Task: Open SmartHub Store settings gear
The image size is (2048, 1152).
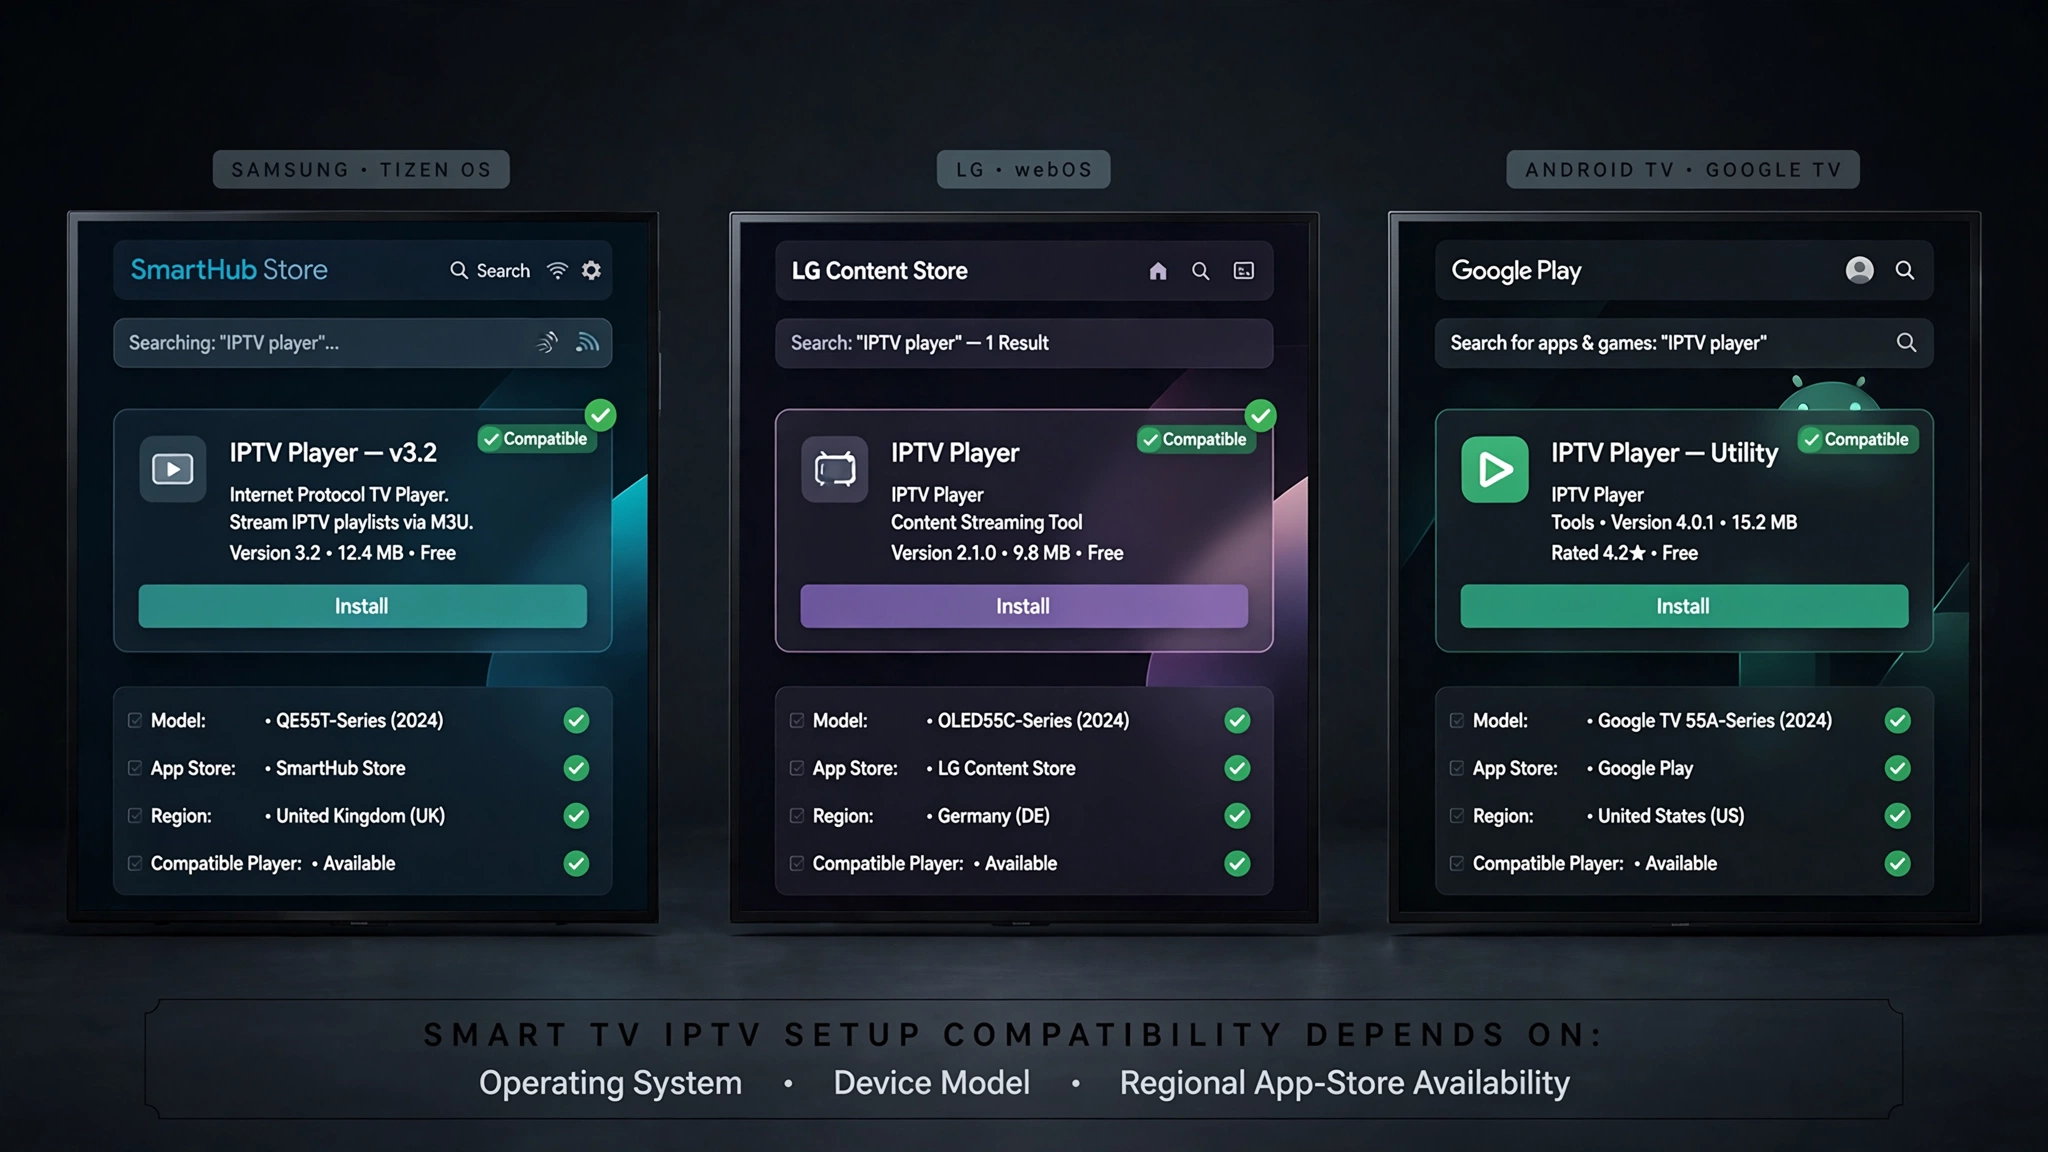Action: click(592, 270)
